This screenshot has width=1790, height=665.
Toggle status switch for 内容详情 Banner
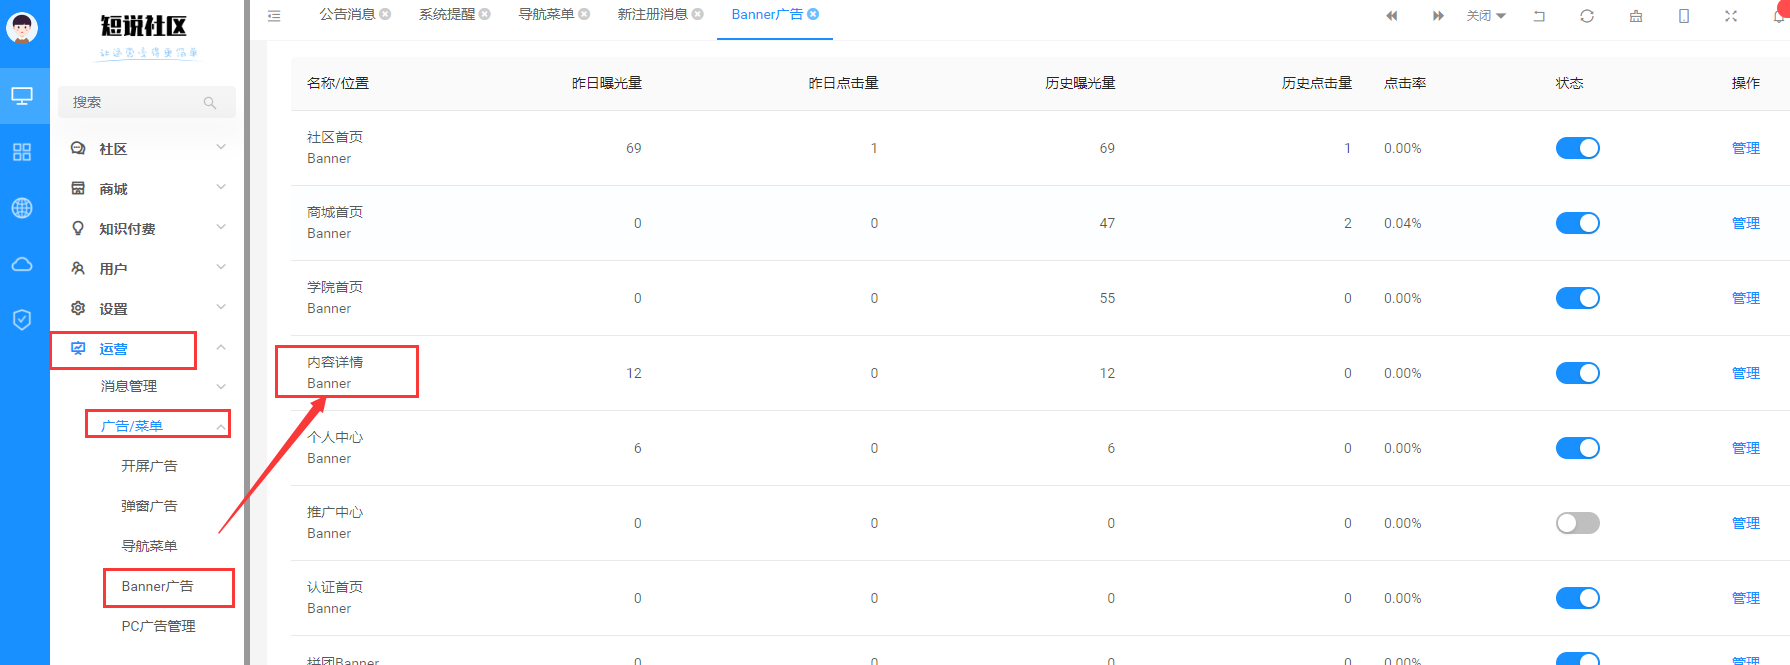pos(1577,373)
